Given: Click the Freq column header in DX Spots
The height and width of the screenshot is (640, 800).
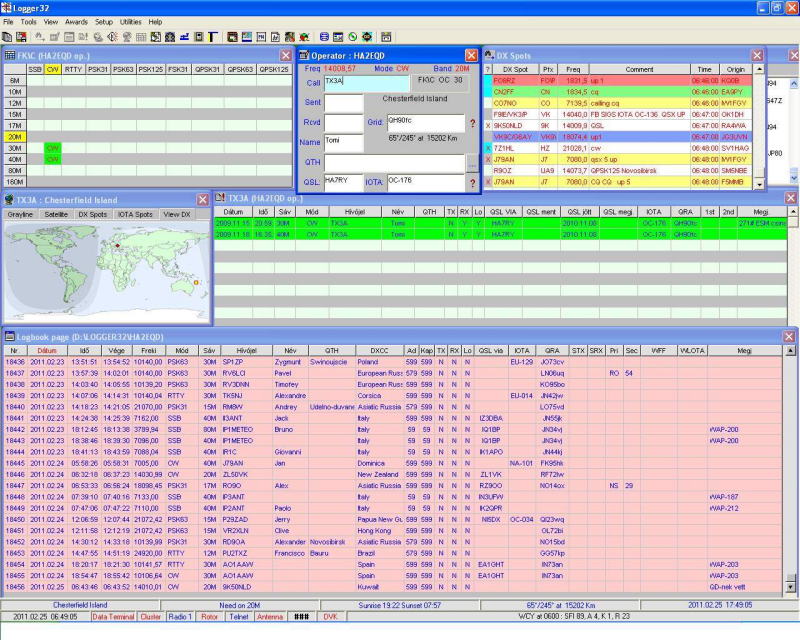Looking at the screenshot, I should click(x=573, y=69).
